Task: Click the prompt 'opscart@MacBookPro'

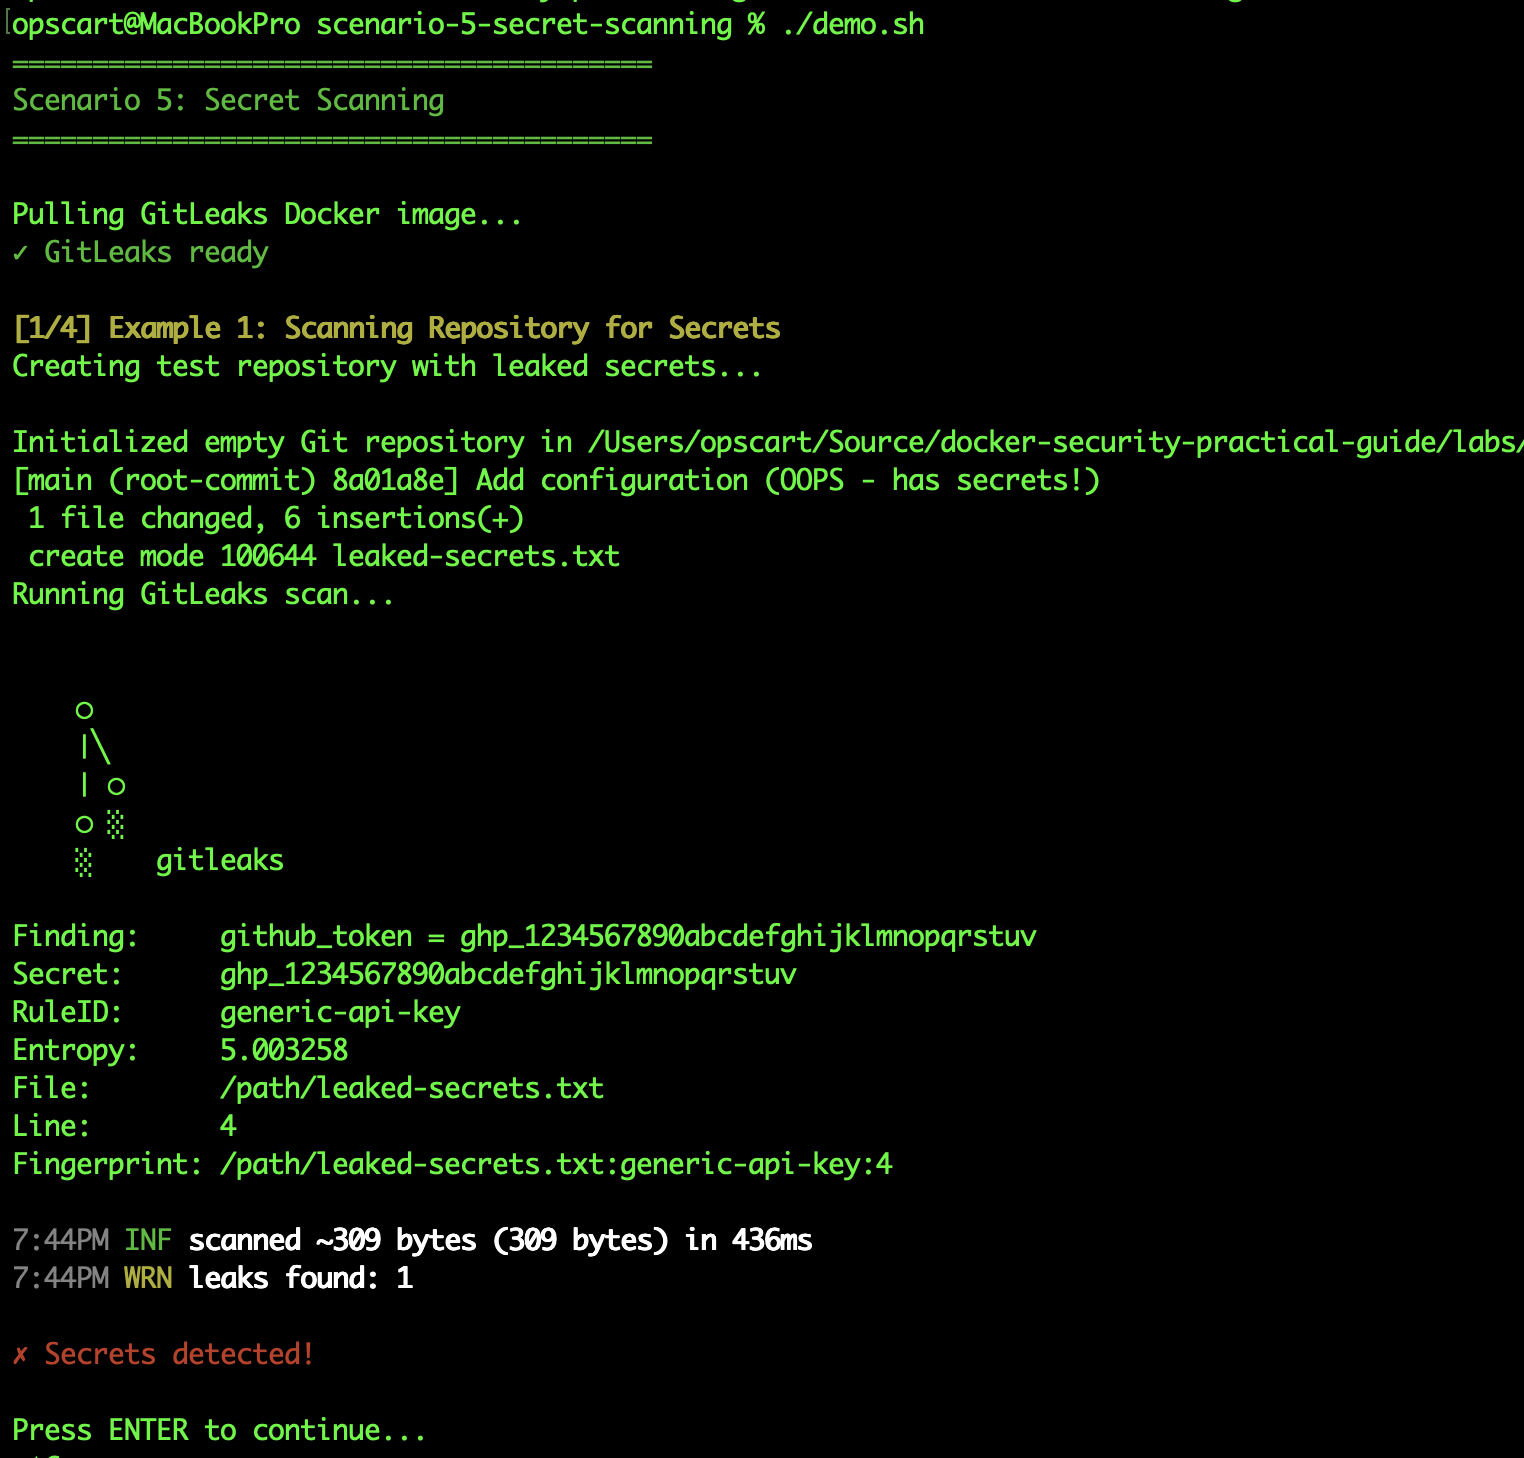Action: click(x=157, y=24)
